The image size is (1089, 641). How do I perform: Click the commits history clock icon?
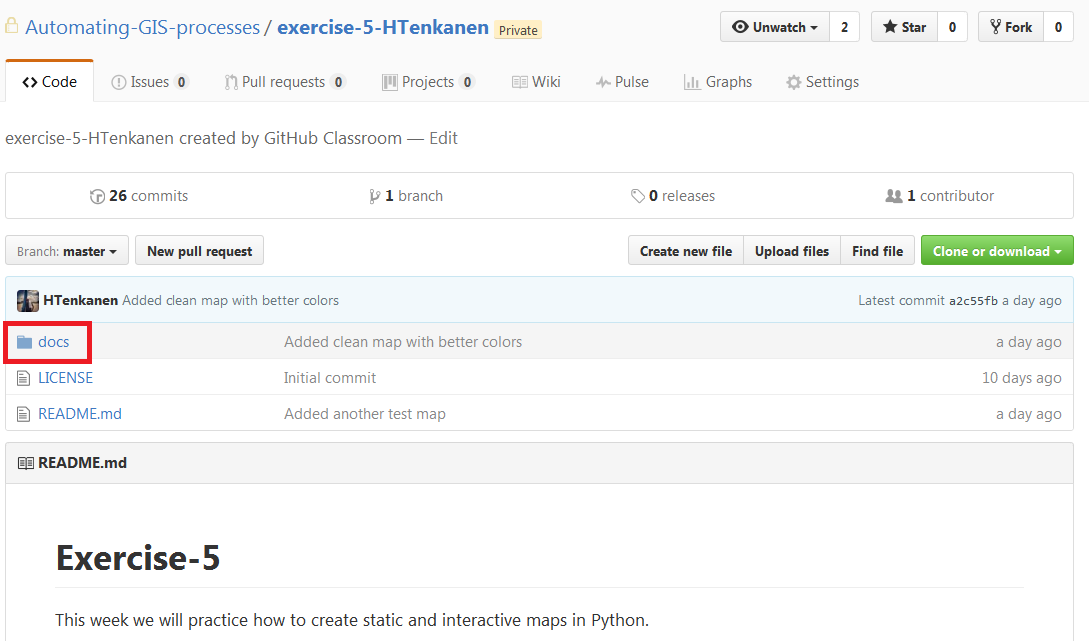click(97, 196)
